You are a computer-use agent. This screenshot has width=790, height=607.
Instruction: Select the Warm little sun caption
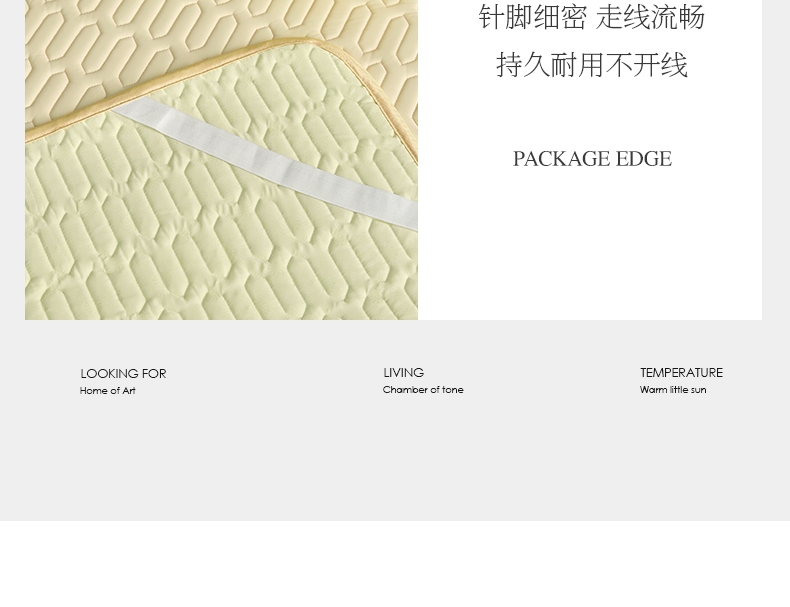click(x=673, y=390)
